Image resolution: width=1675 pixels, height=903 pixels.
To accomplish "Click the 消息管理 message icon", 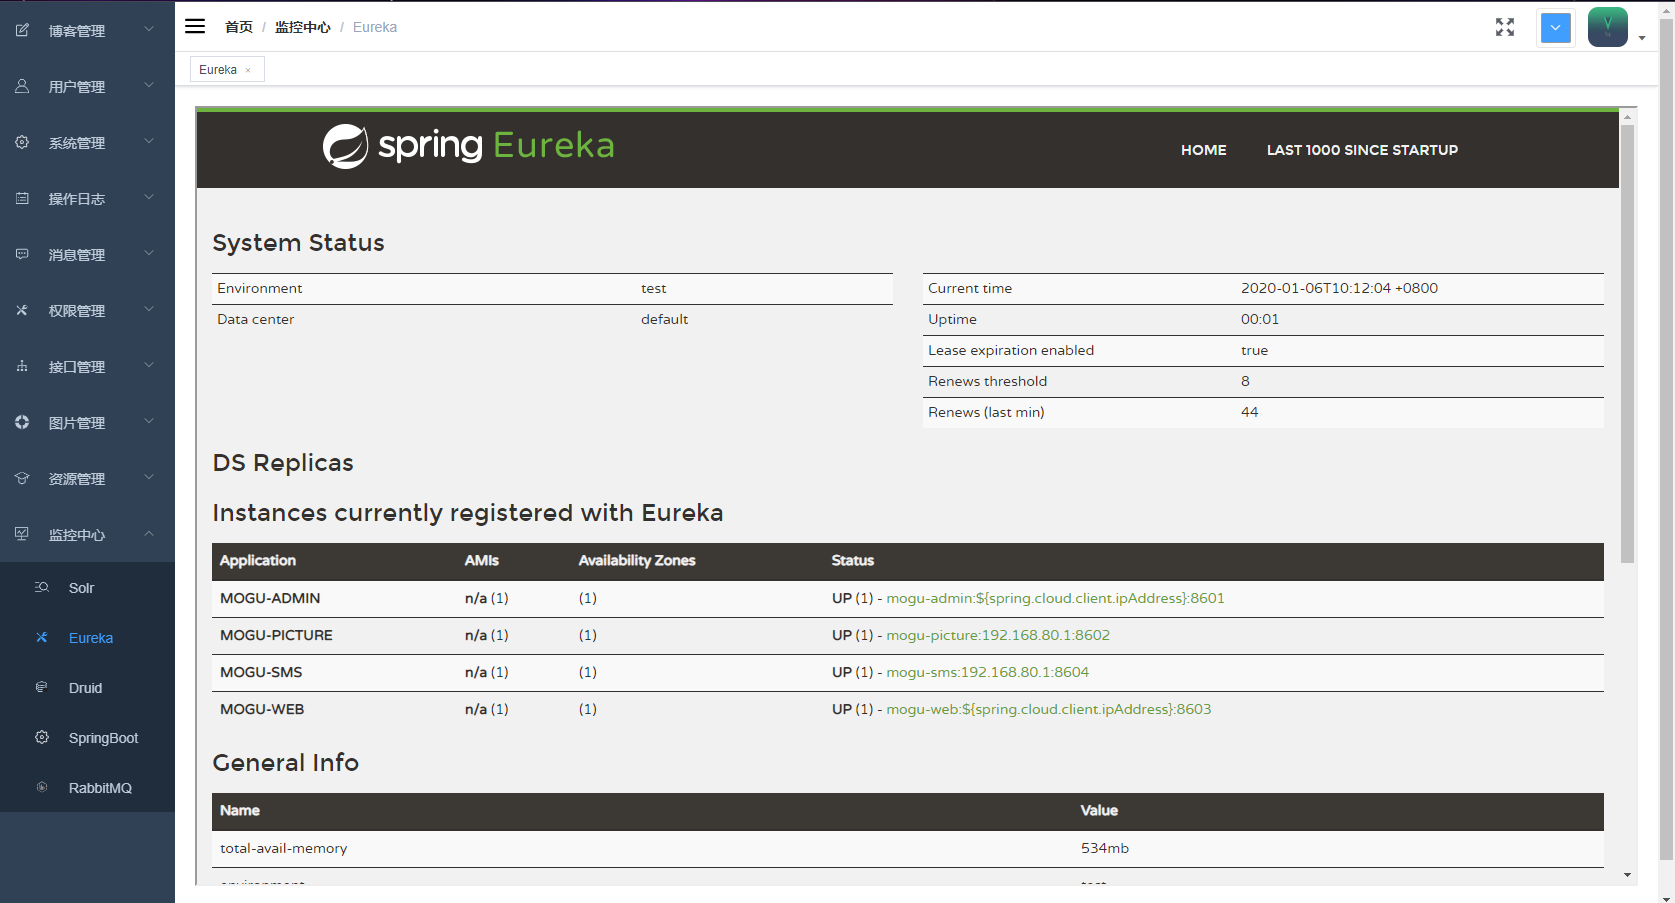I will pos(22,255).
